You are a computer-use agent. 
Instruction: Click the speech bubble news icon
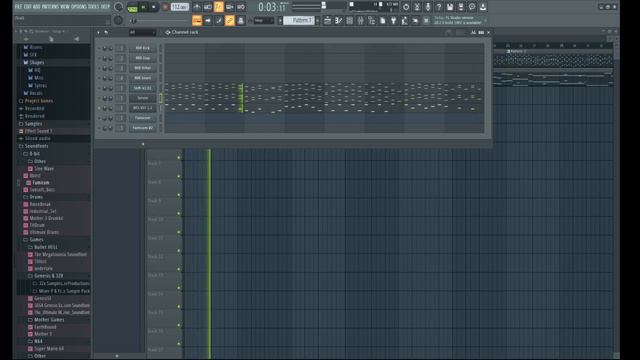tap(472, 7)
